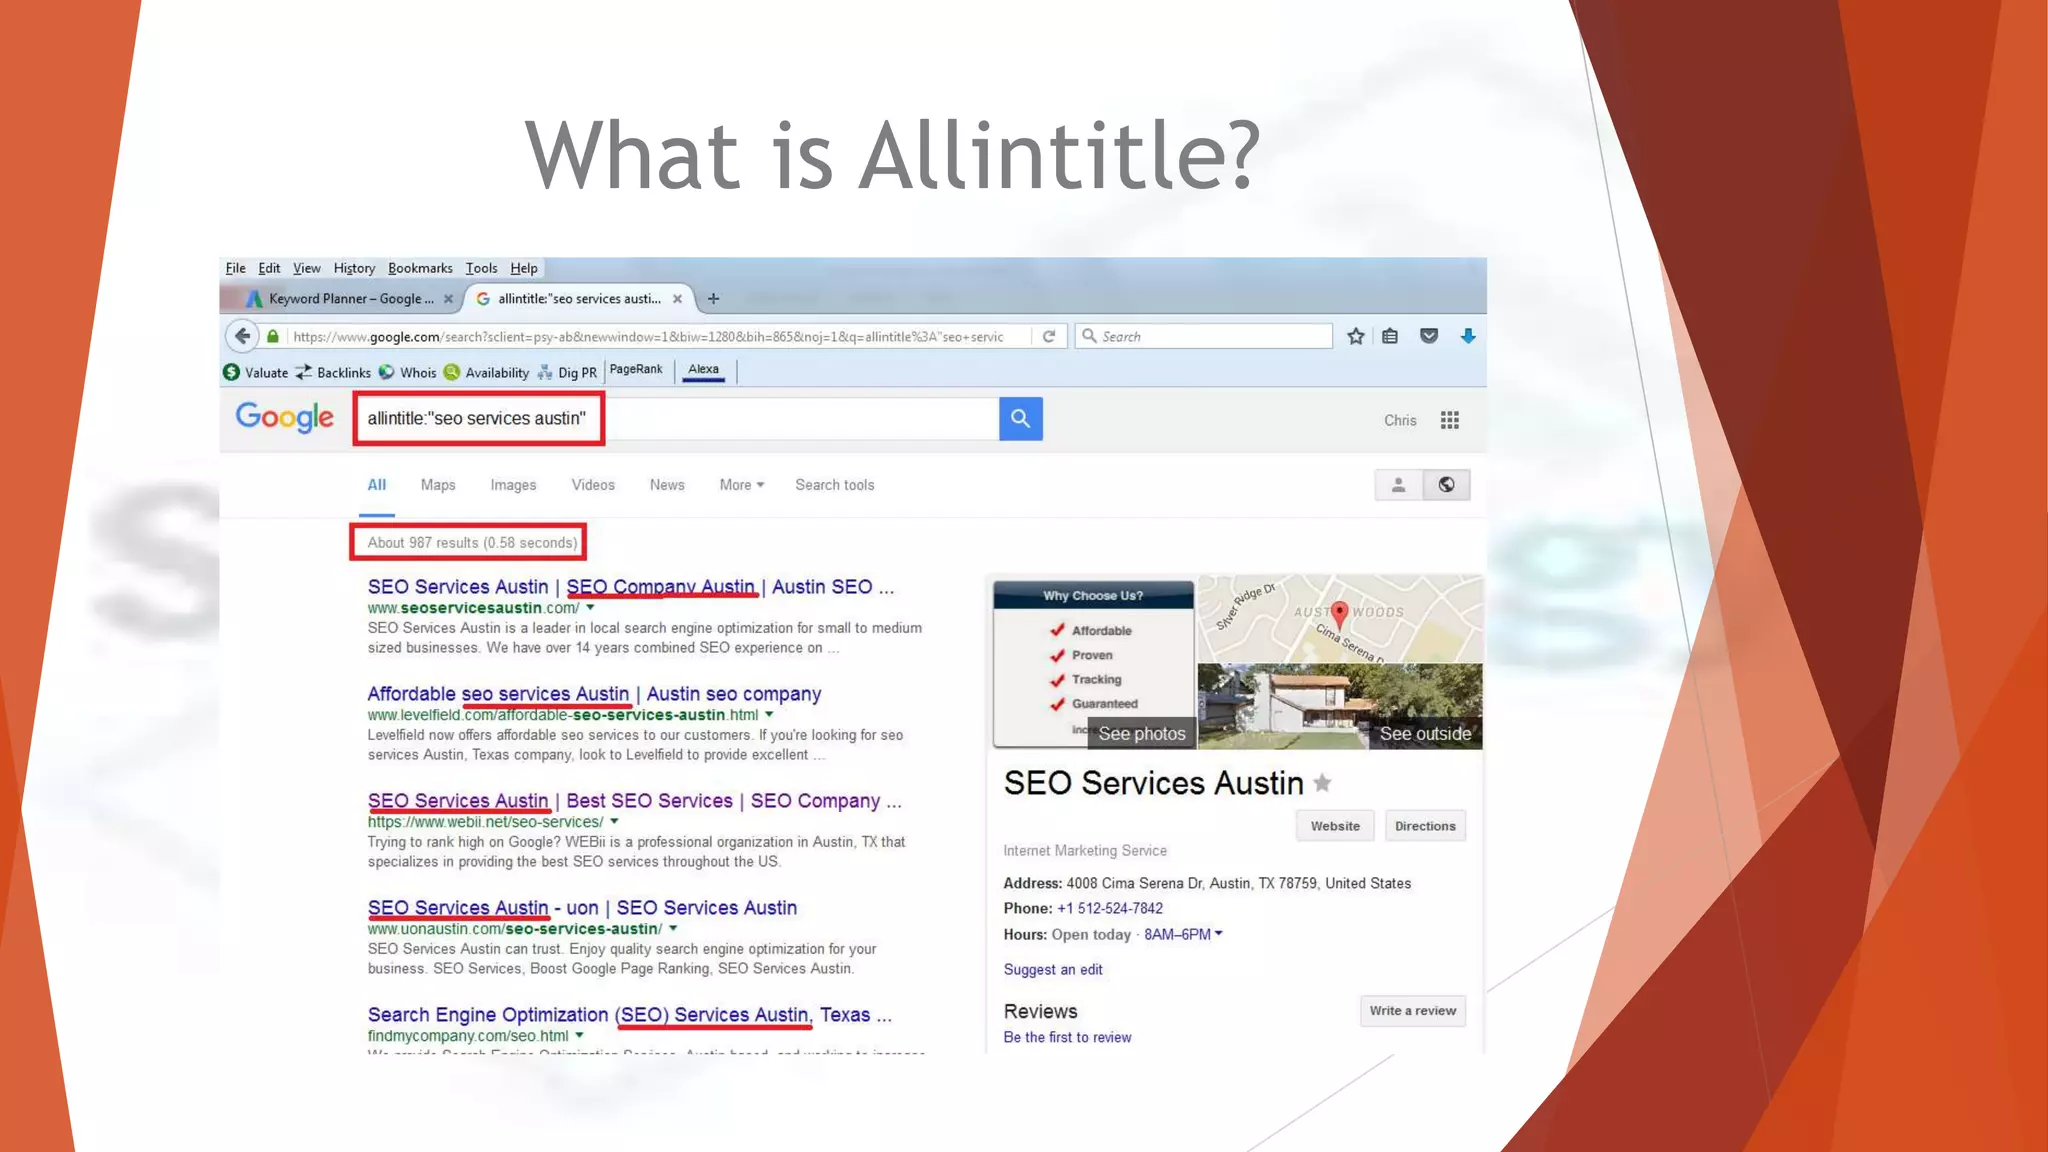
Task: Open the See photos thumbnail
Action: 1094,664
